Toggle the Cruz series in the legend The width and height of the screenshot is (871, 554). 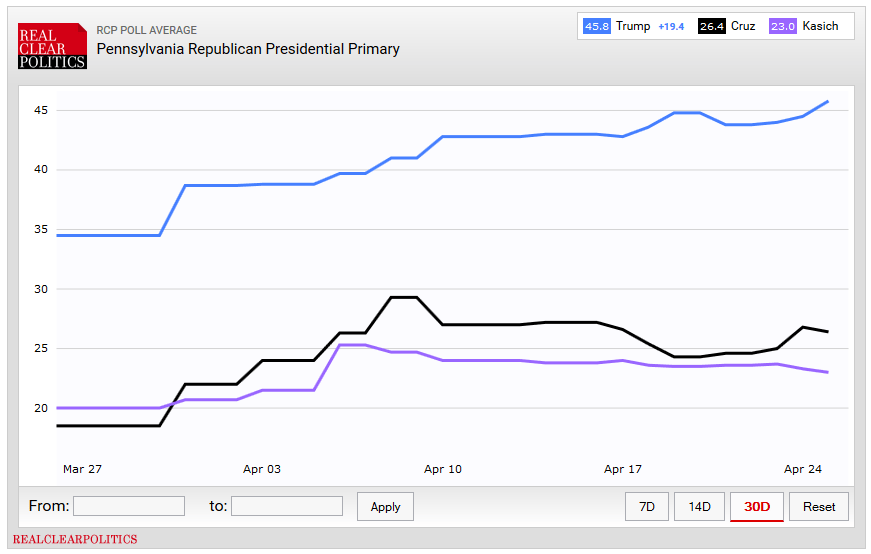[743, 26]
